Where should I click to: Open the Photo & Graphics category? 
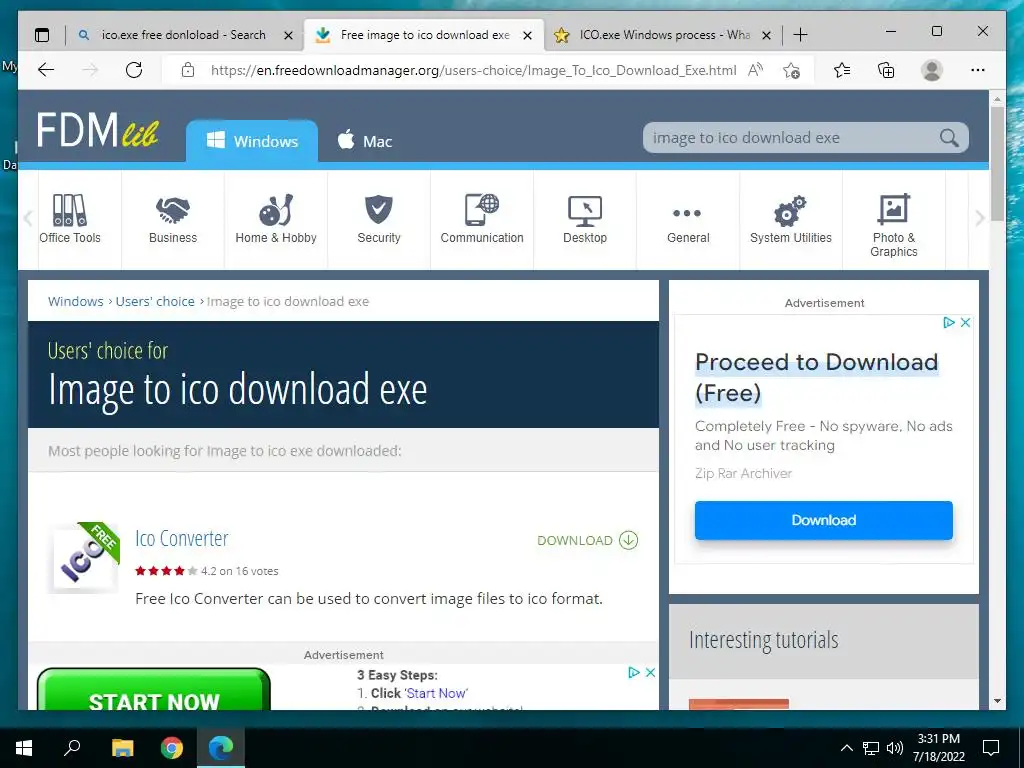(x=893, y=225)
